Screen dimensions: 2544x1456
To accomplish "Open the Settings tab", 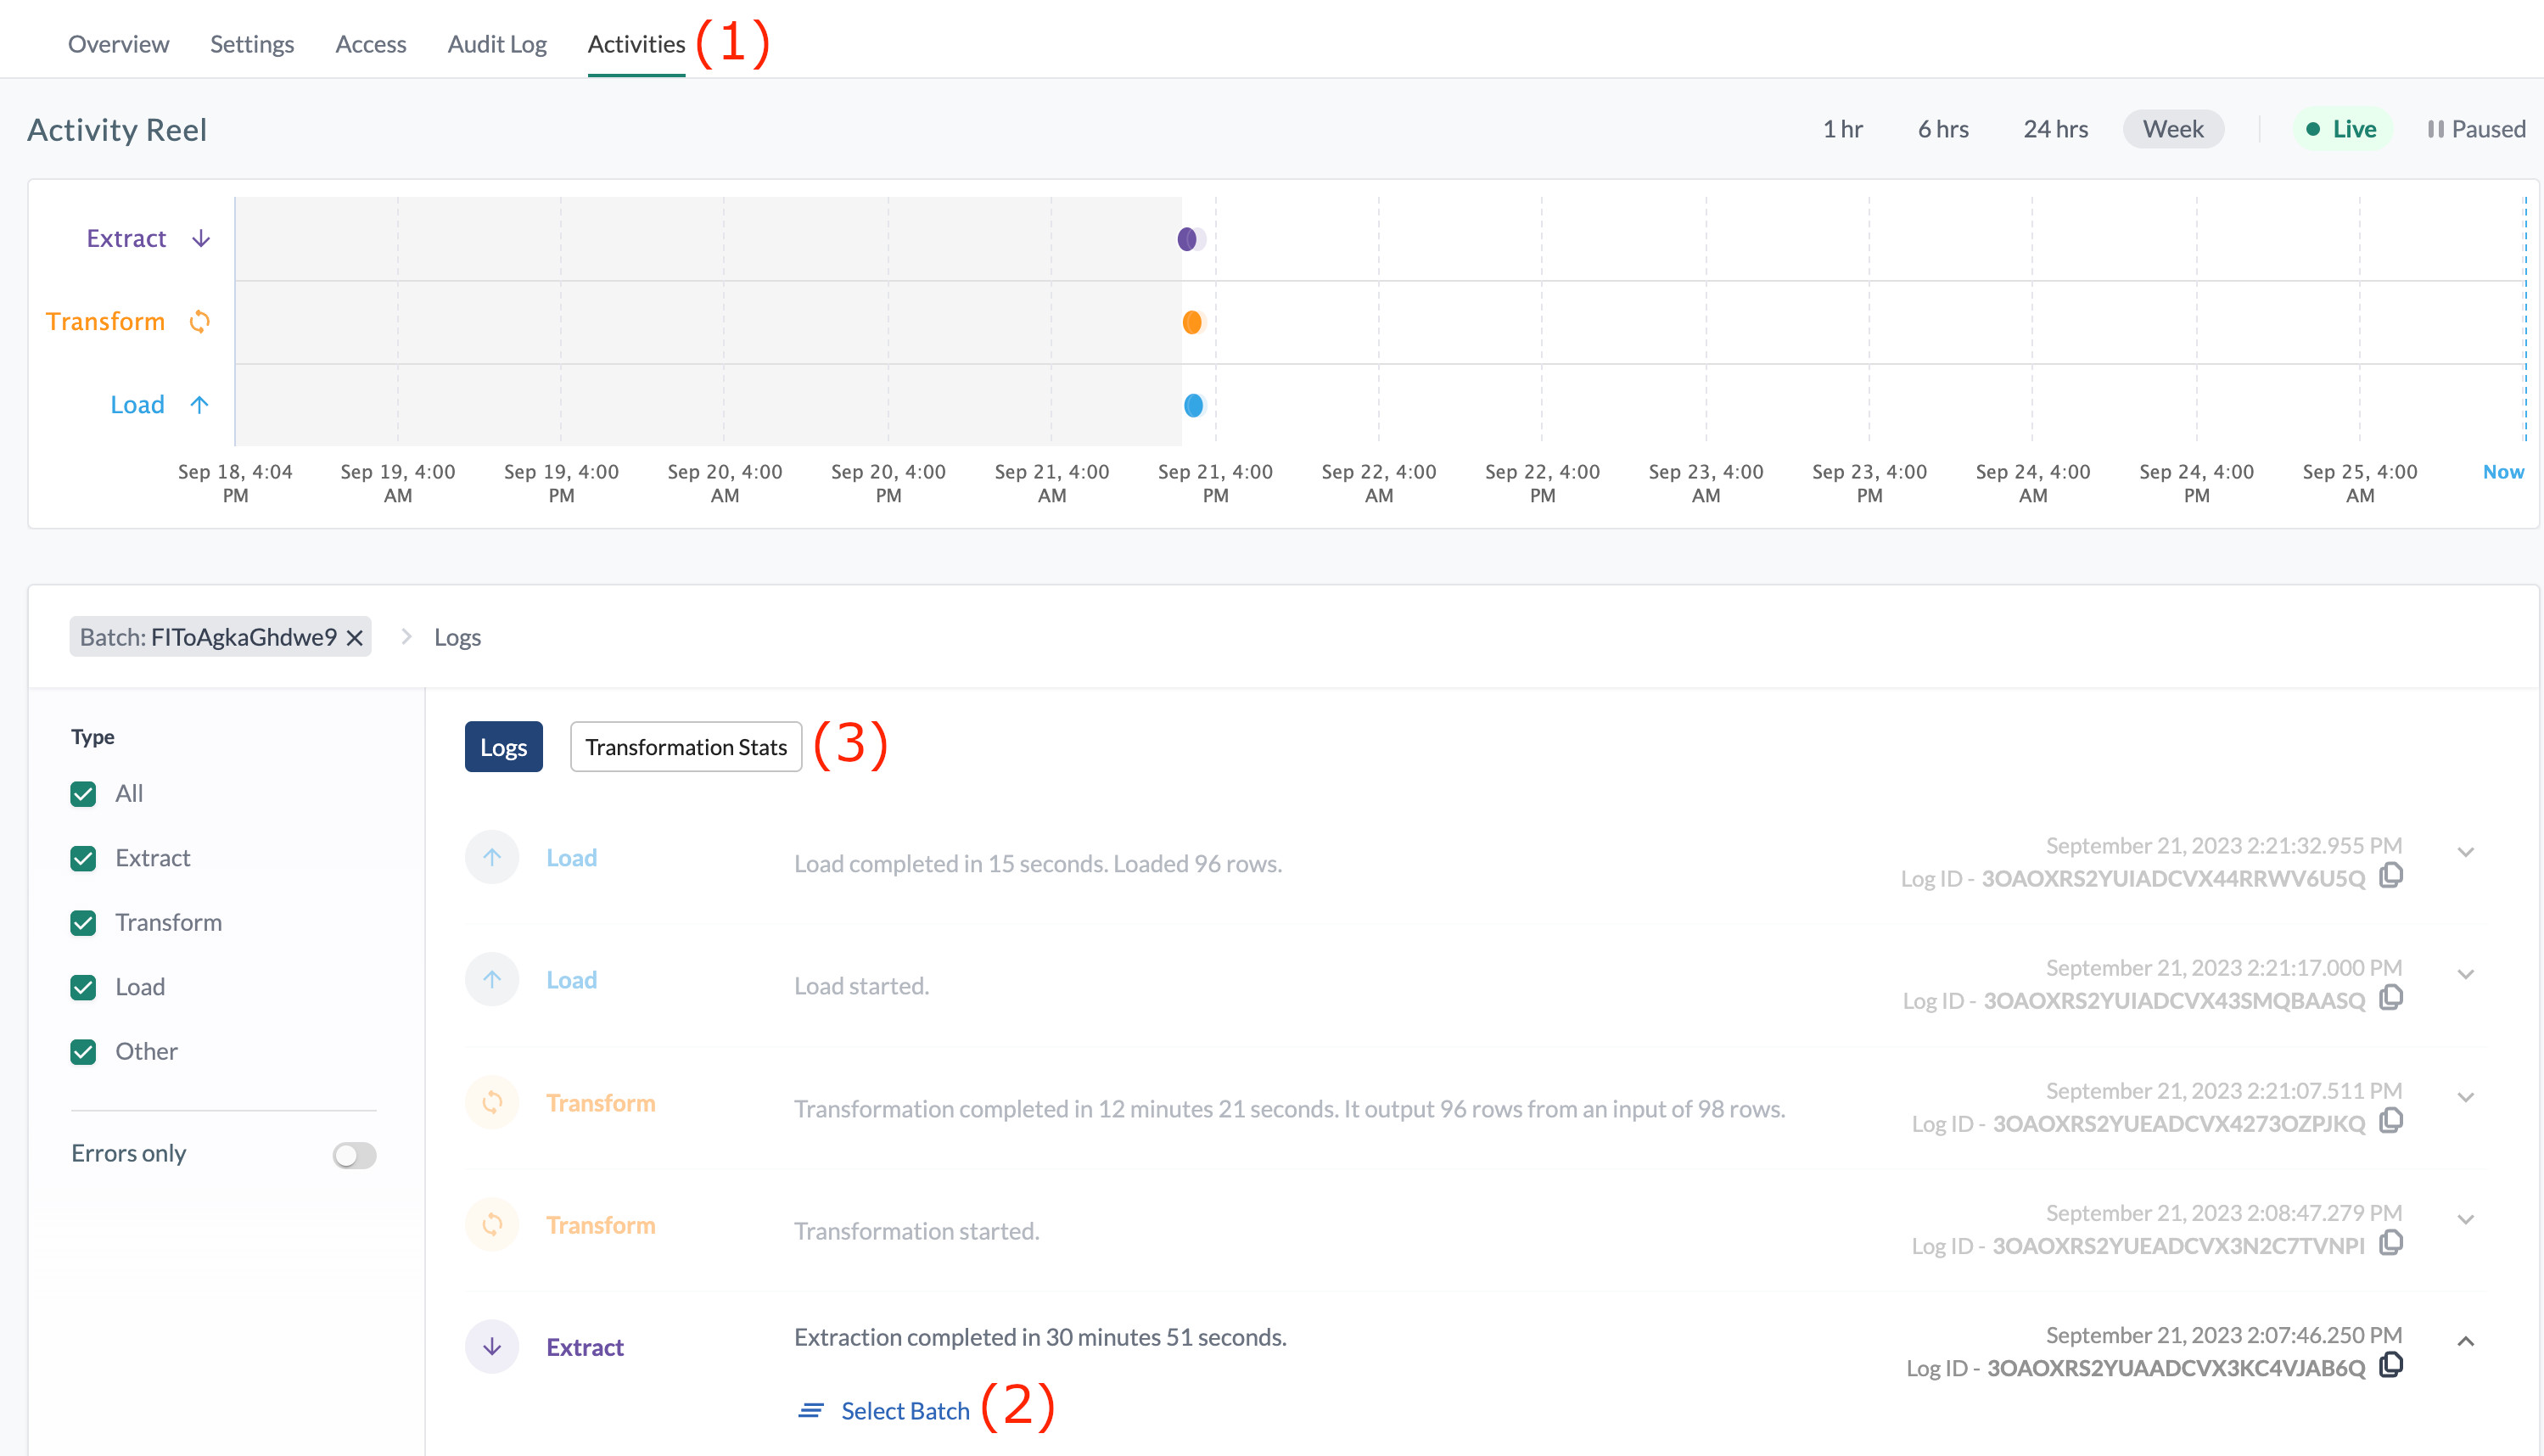I will pos(252,44).
